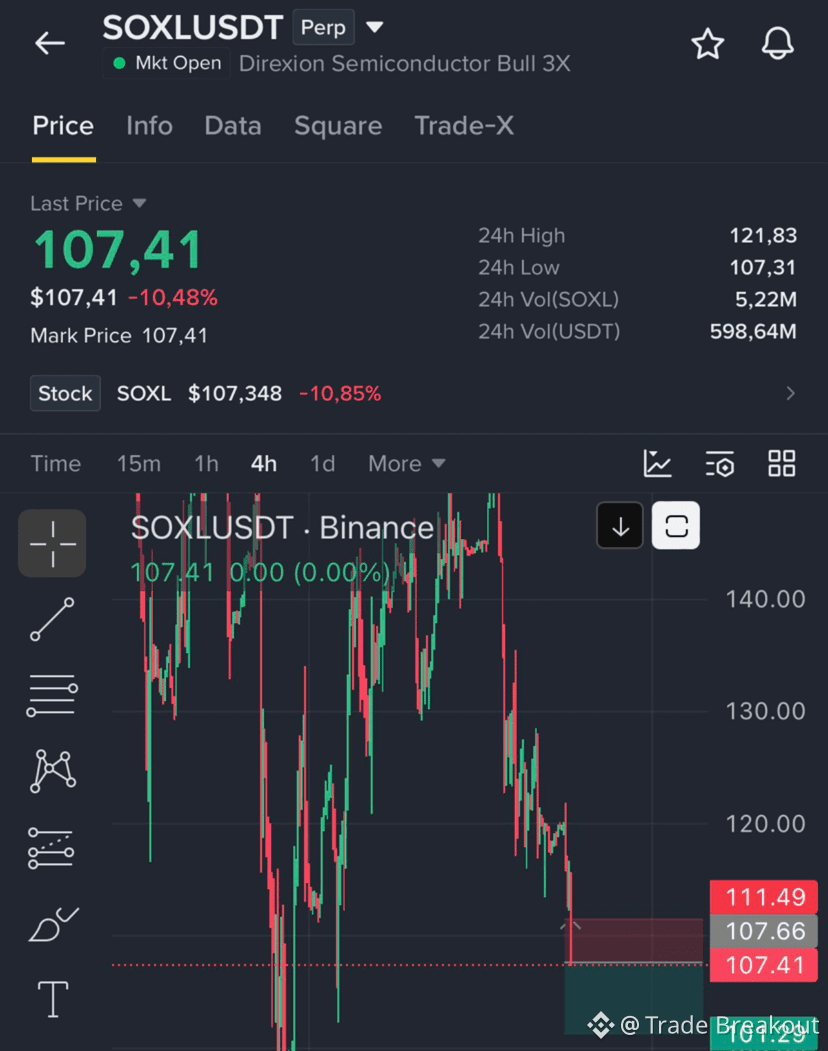The width and height of the screenshot is (828, 1051).
Task: Click the download arrow chart button
Action: coord(620,526)
